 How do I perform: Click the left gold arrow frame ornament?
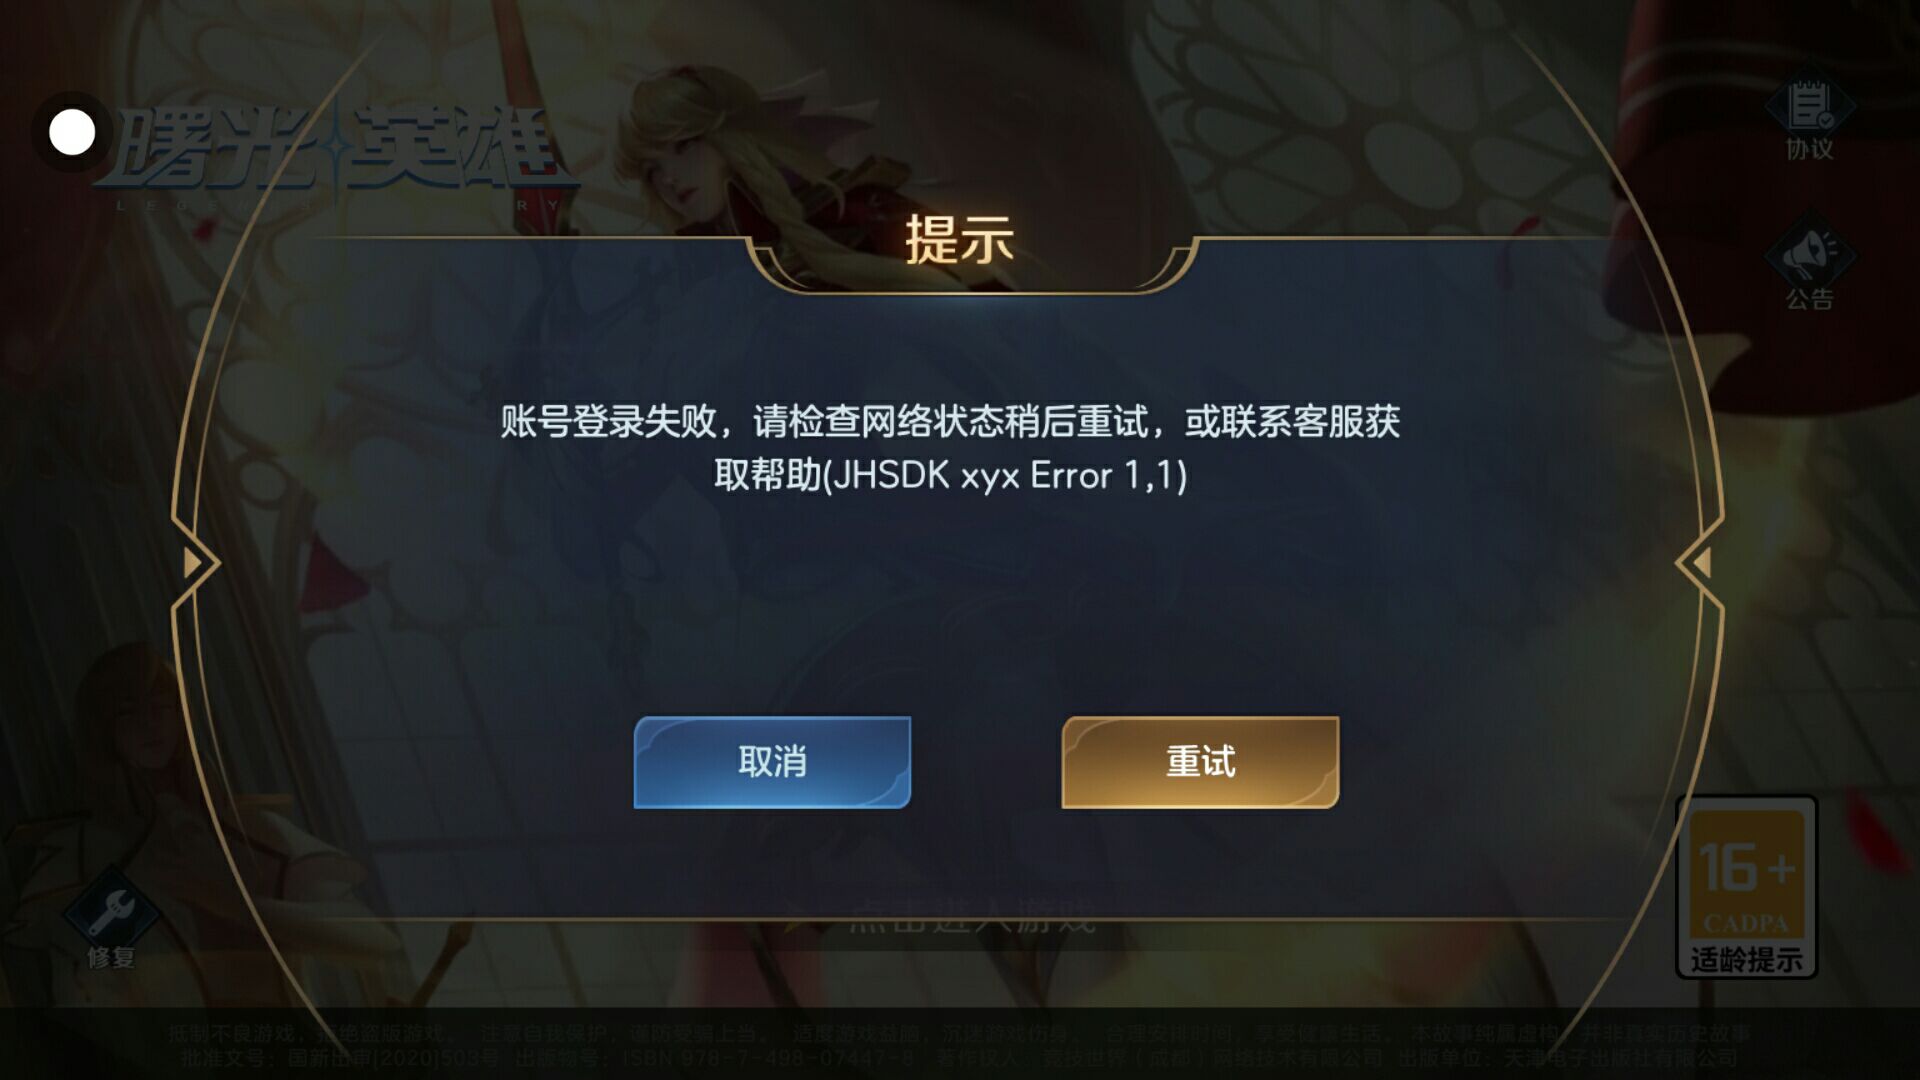(x=198, y=563)
